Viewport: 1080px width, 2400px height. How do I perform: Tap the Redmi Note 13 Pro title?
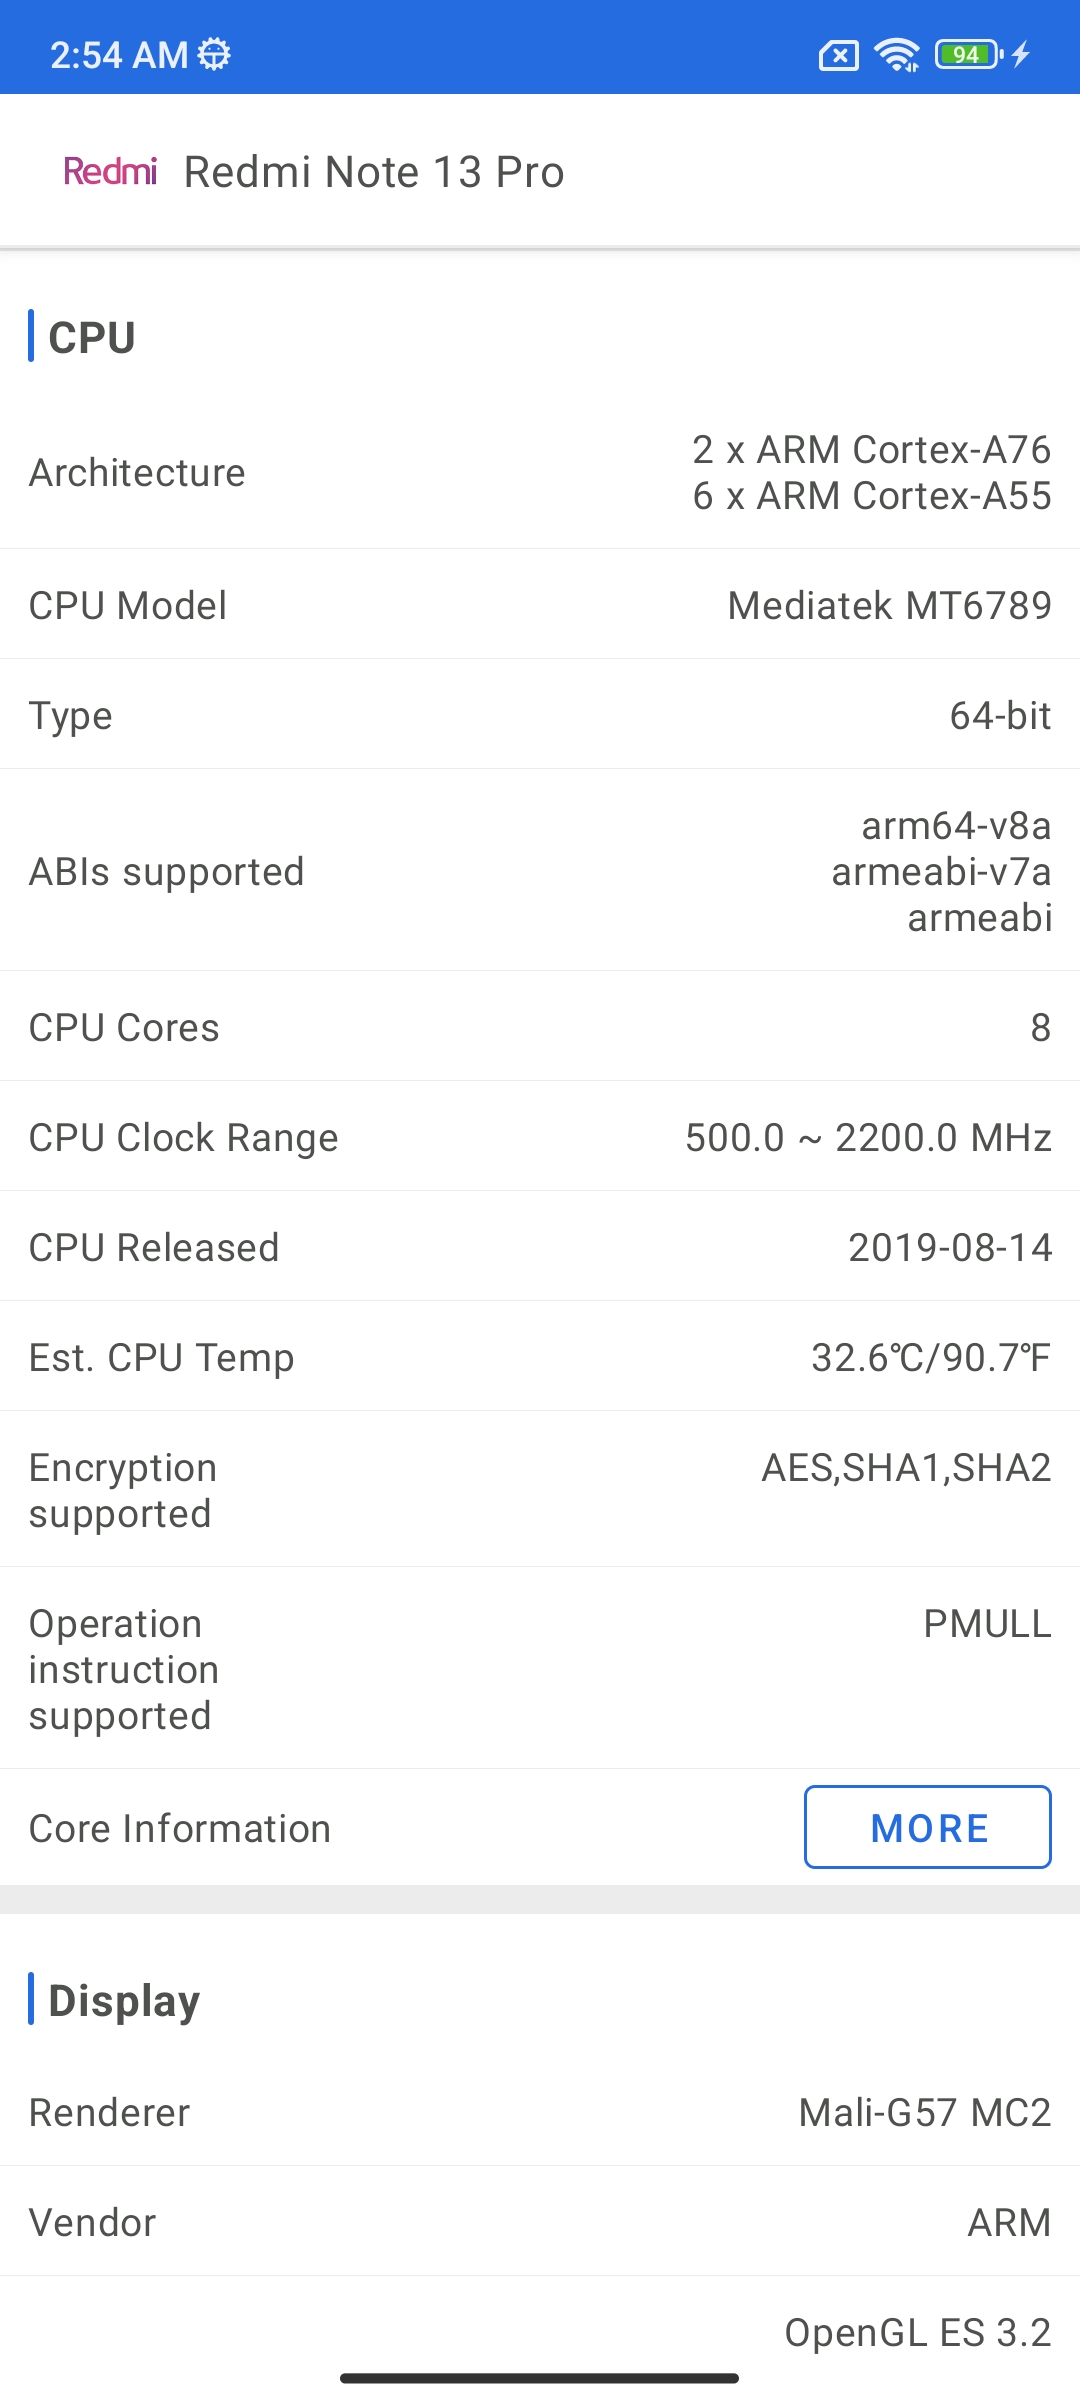pos(374,172)
